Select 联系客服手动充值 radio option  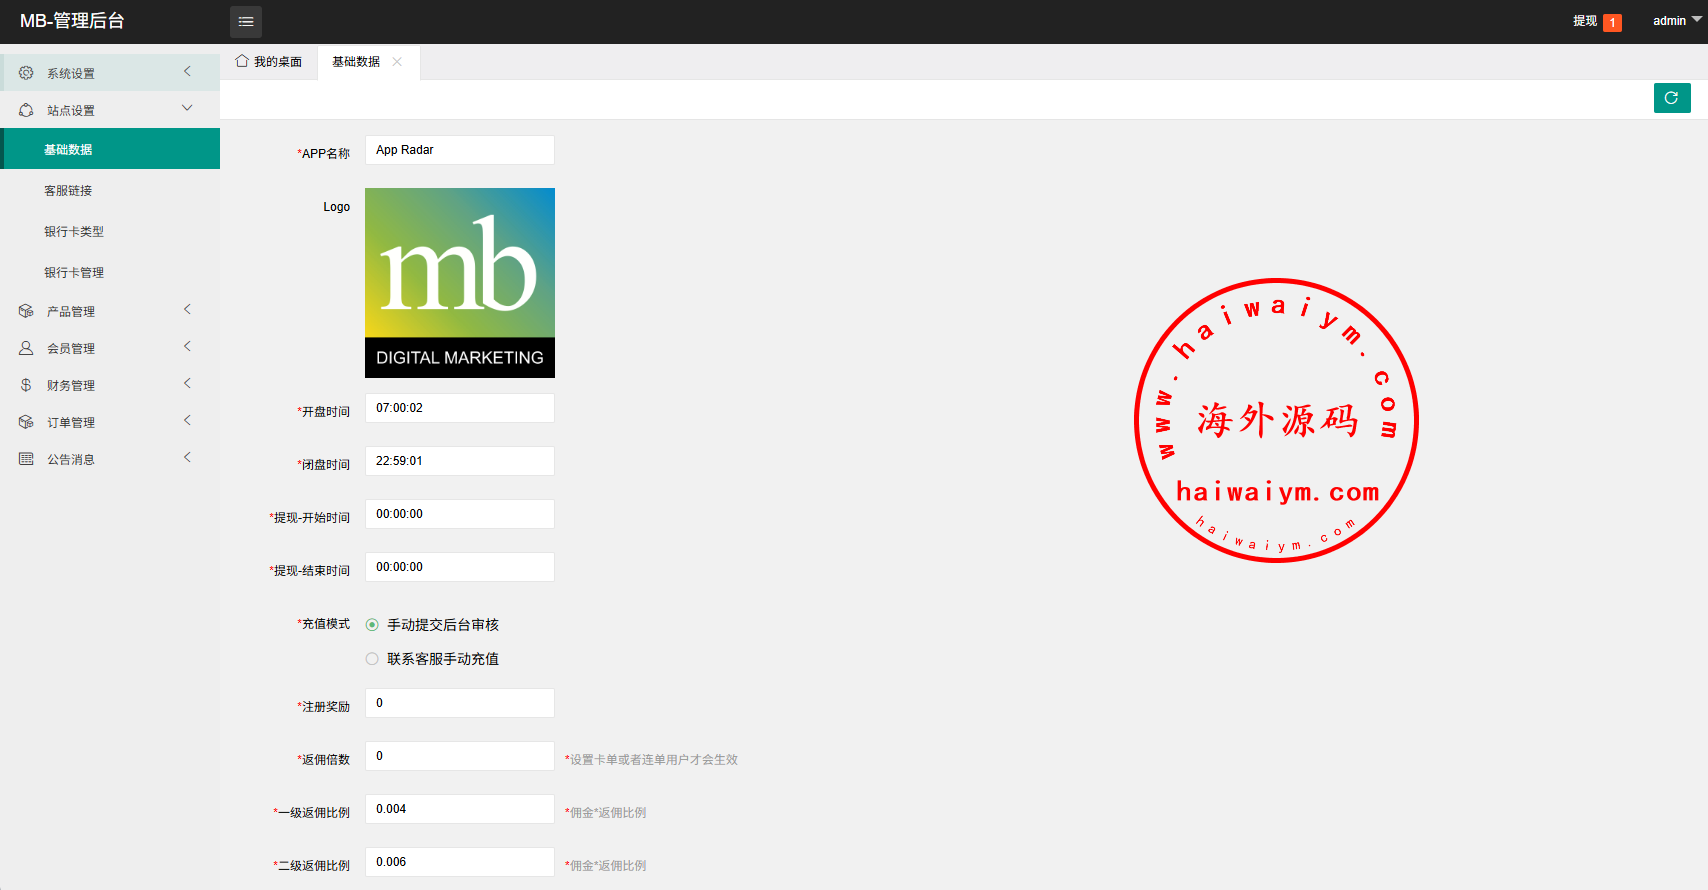tap(372, 659)
